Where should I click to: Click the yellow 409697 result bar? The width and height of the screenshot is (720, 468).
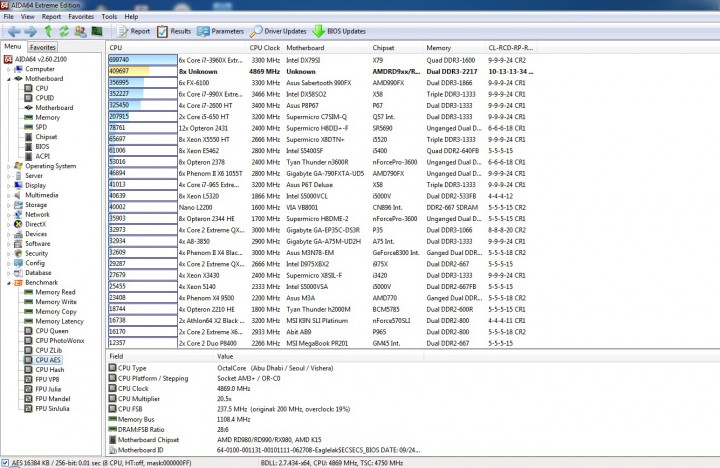(x=129, y=71)
